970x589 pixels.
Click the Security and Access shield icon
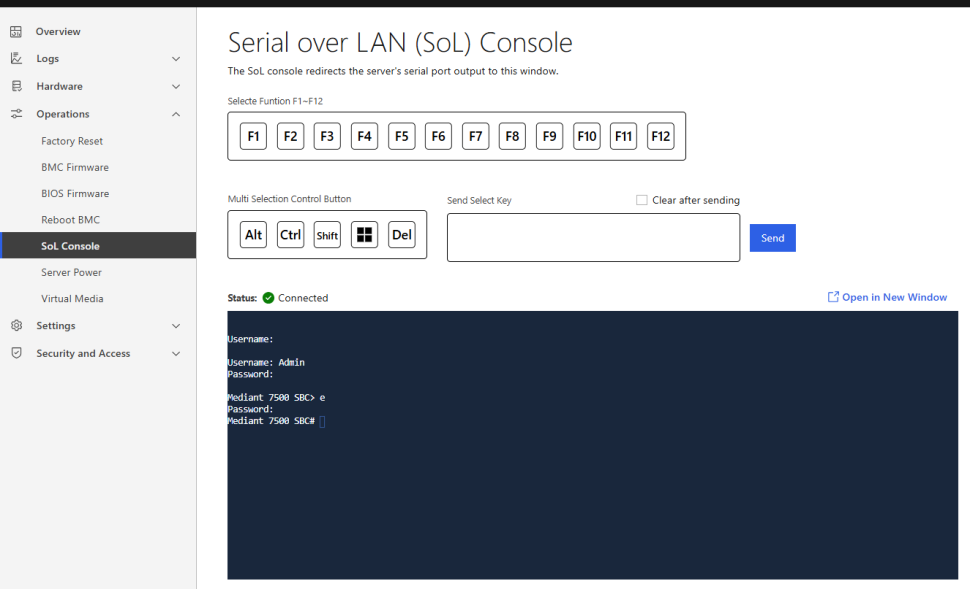16,353
